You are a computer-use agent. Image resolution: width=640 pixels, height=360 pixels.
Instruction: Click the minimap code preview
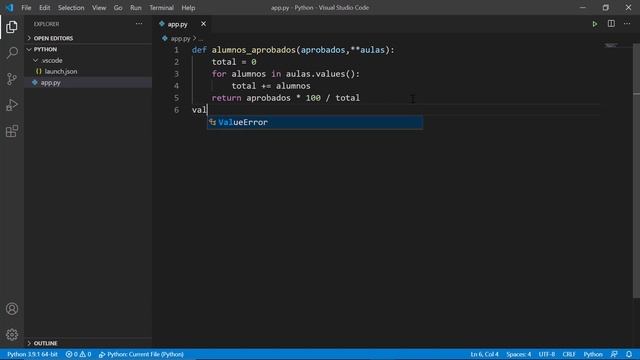(x=611, y=46)
